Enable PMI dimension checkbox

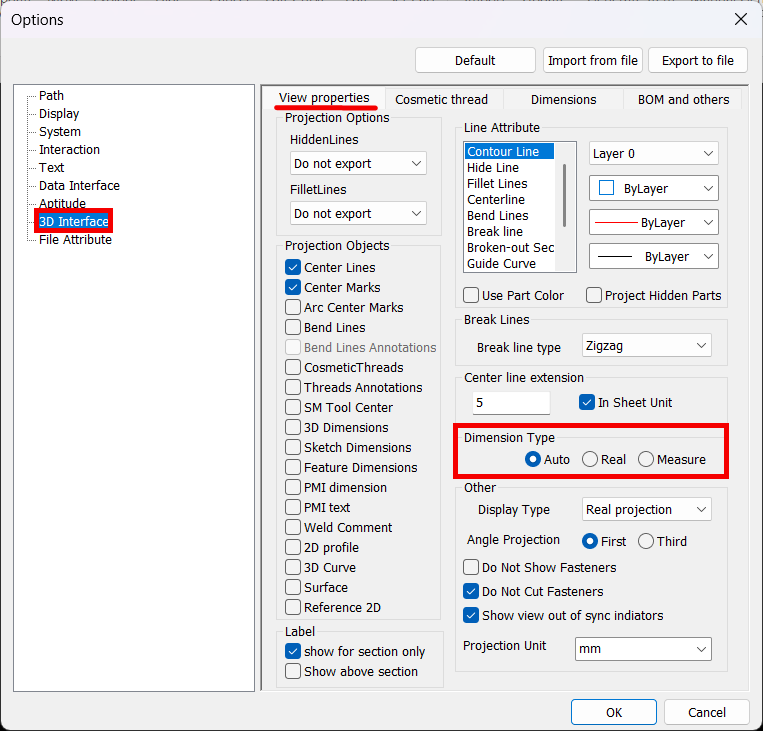tap(293, 487)
